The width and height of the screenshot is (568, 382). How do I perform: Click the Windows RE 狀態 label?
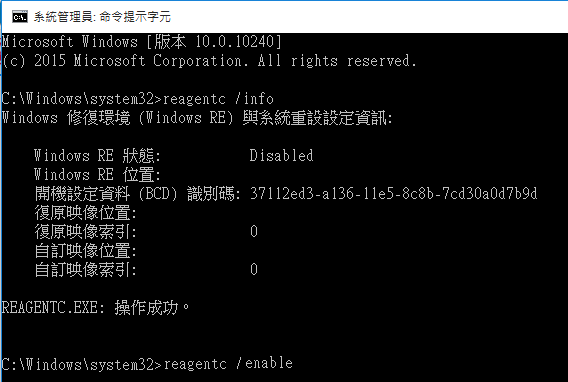click(x=97, y=156)
